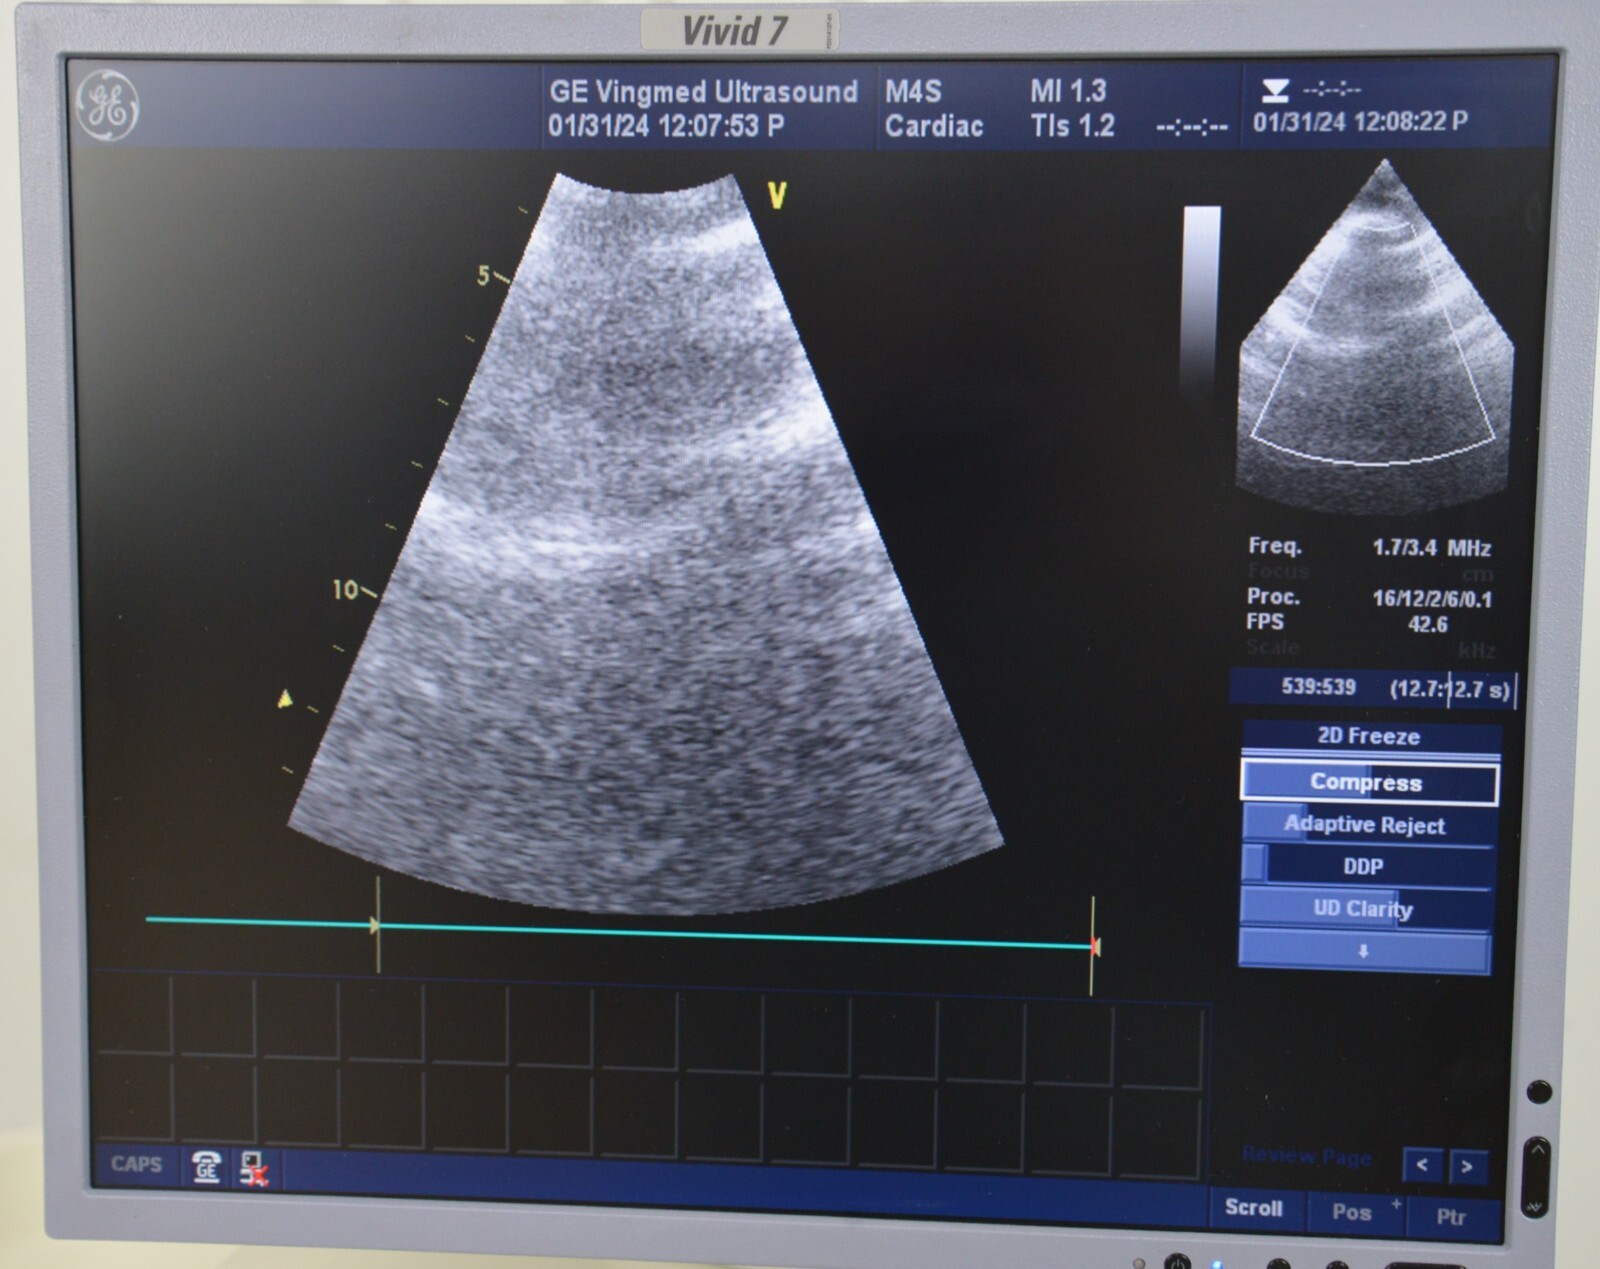Toggle the CAPS lock indicator
The height and width of the screenshot is (1269, 1600).
(136, 1164)
